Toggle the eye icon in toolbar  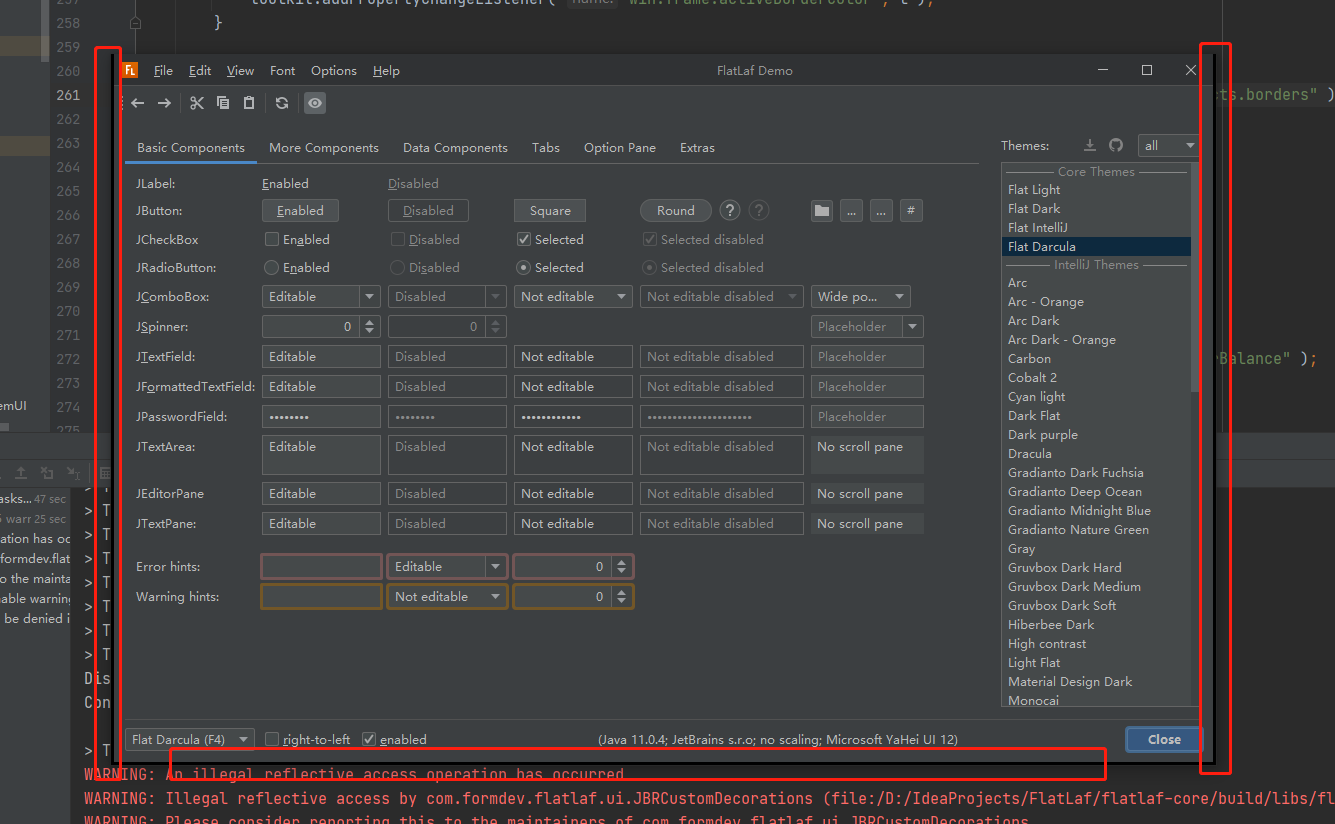coord(315,103)
